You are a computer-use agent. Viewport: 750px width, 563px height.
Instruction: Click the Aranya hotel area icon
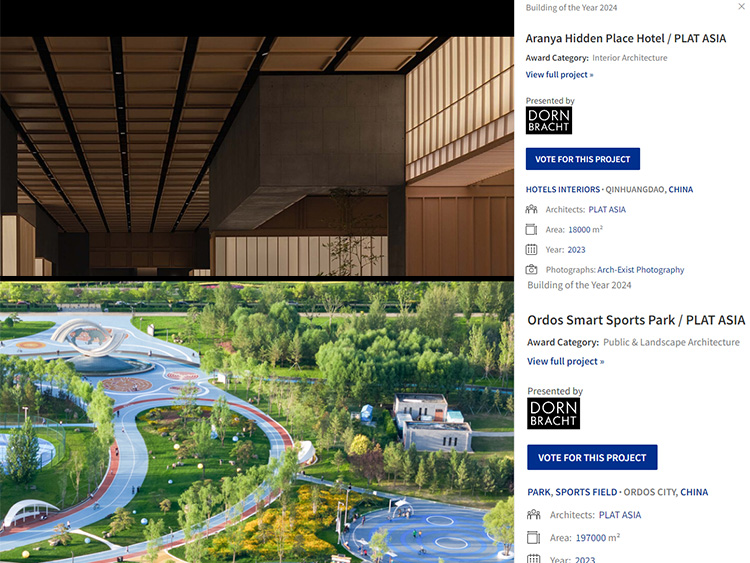[x=531, y=230]
